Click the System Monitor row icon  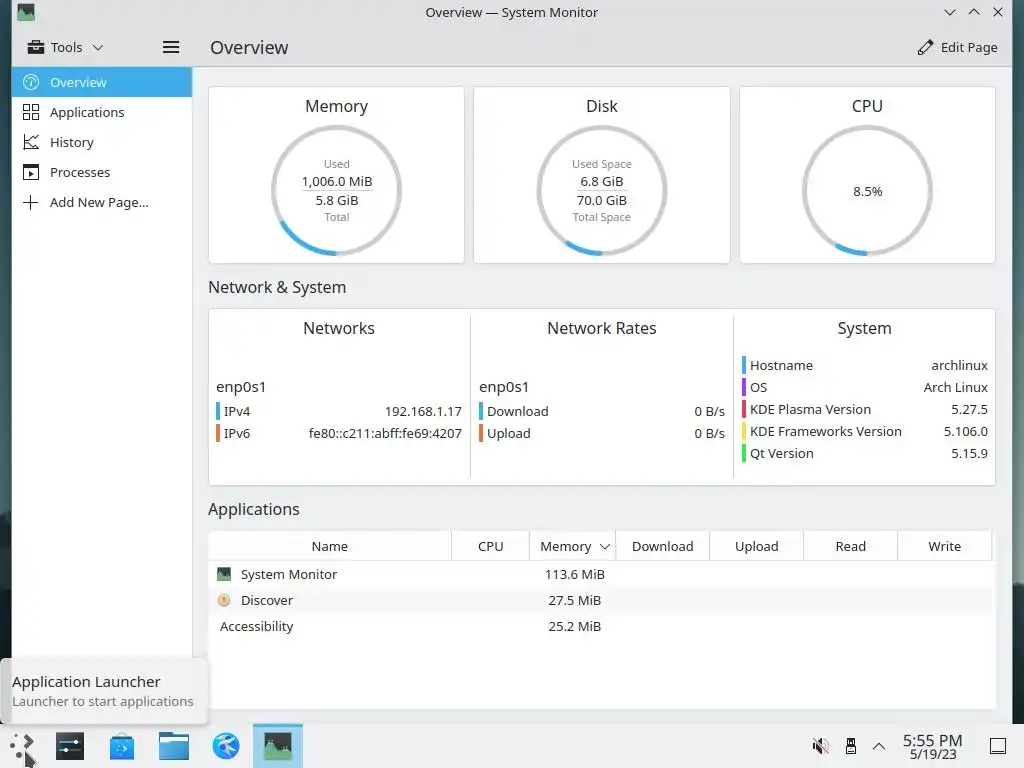pyautogui.click(x=224, y=574)
